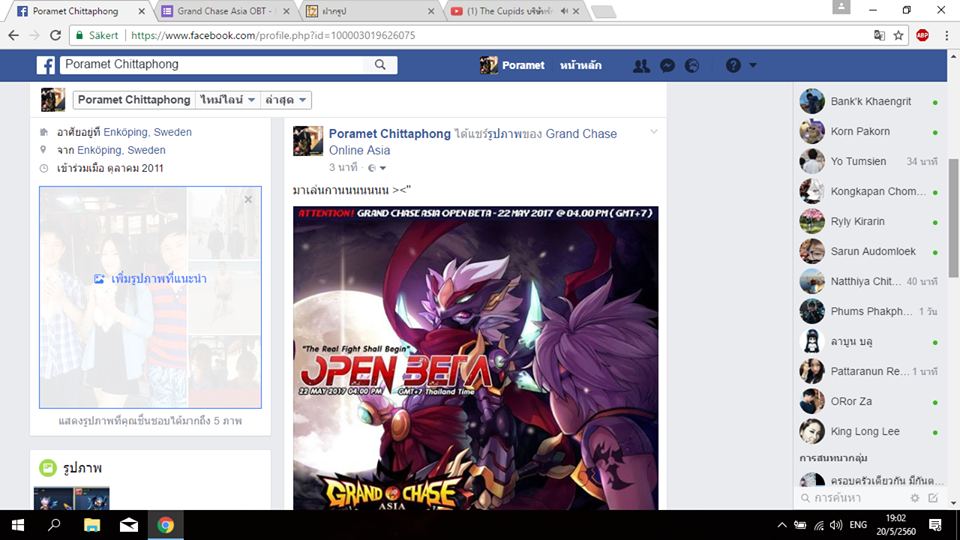Switch to Grand Chase Asia OBT tab
This screenshot has height=540, width=960.
pos(225,11)
